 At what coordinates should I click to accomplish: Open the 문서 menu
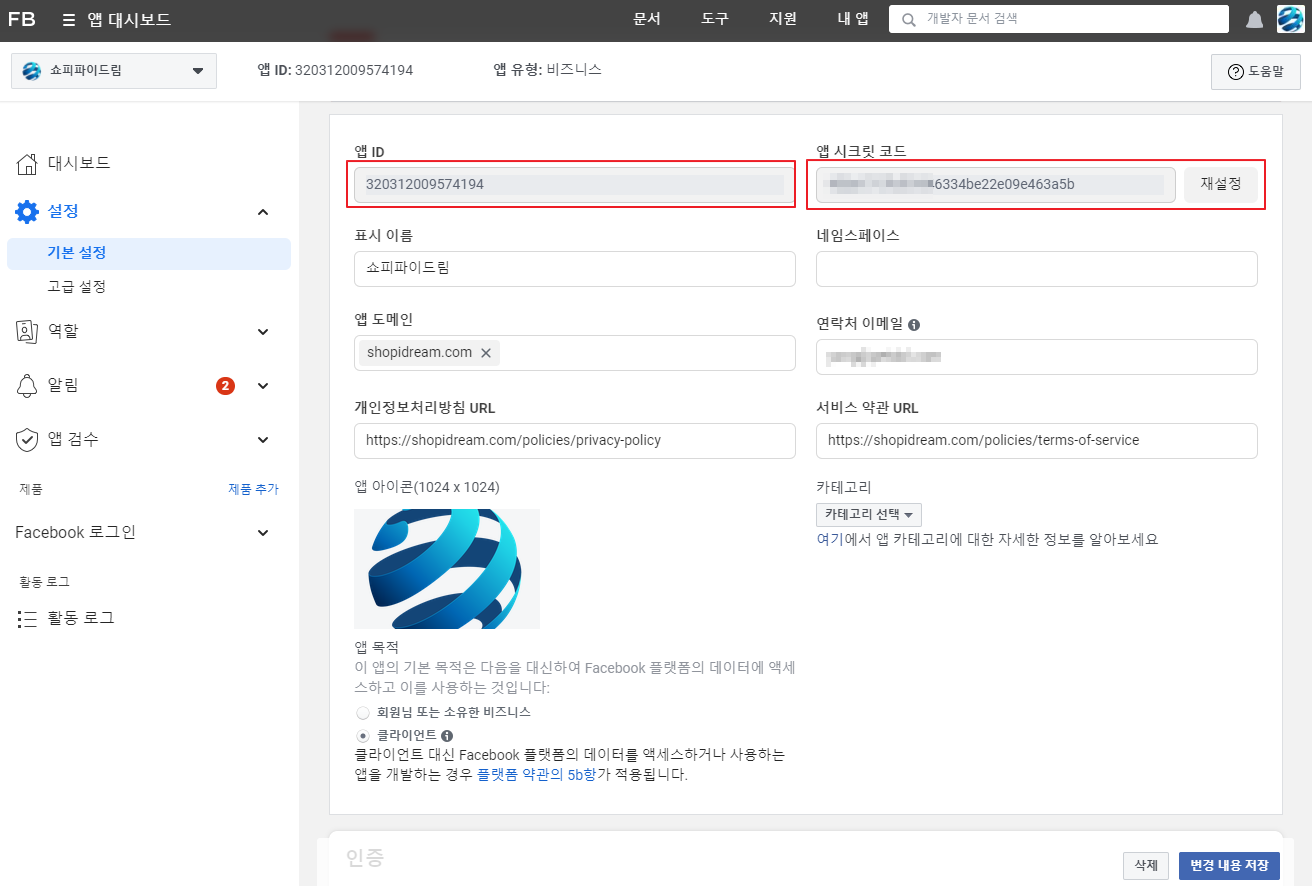click(647, 19)
